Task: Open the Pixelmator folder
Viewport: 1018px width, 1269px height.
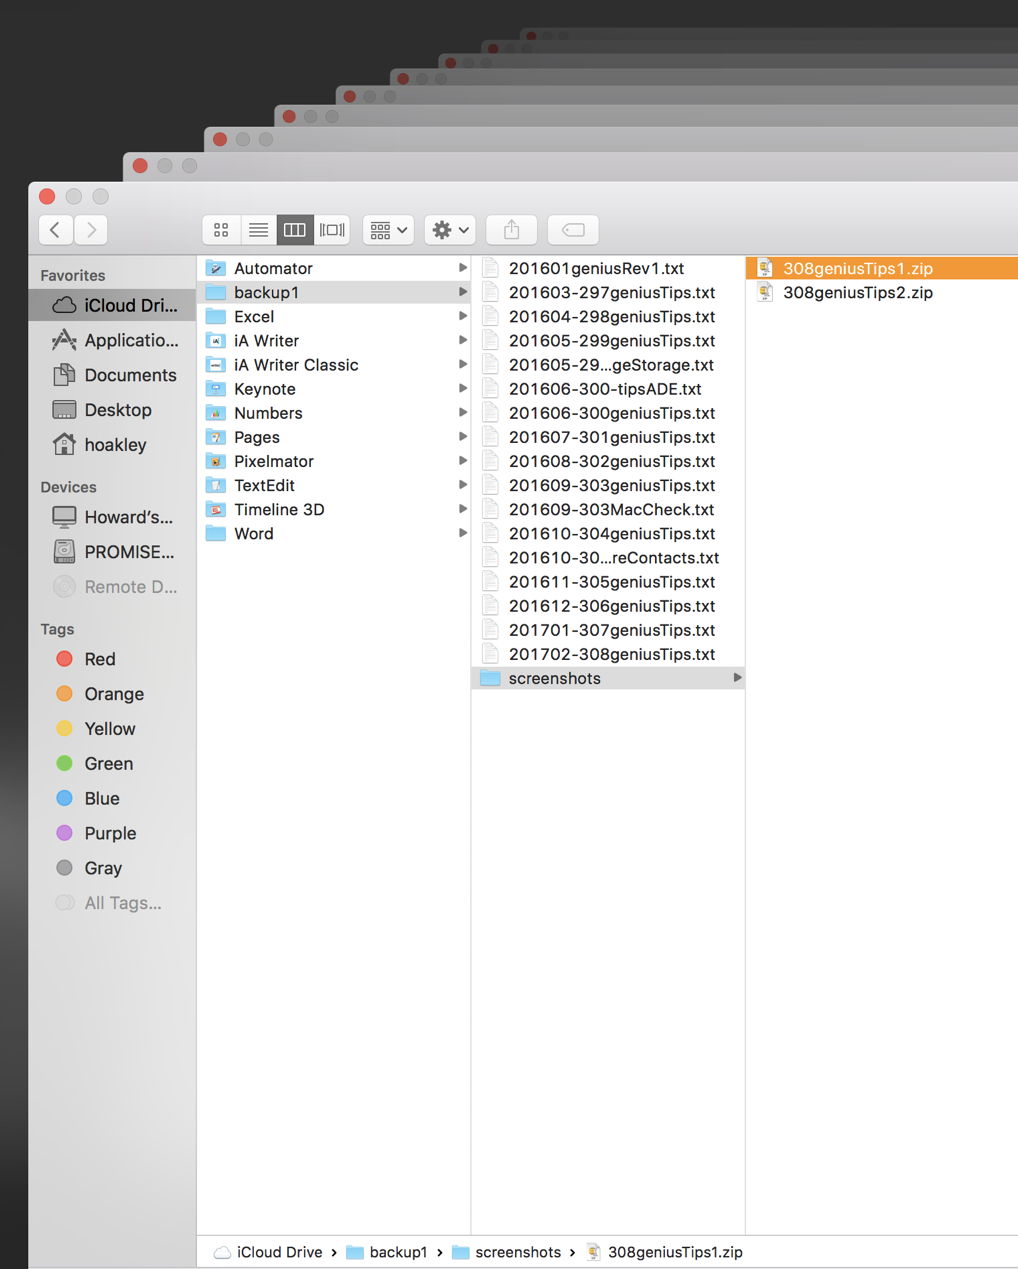Action: (273, 461)
